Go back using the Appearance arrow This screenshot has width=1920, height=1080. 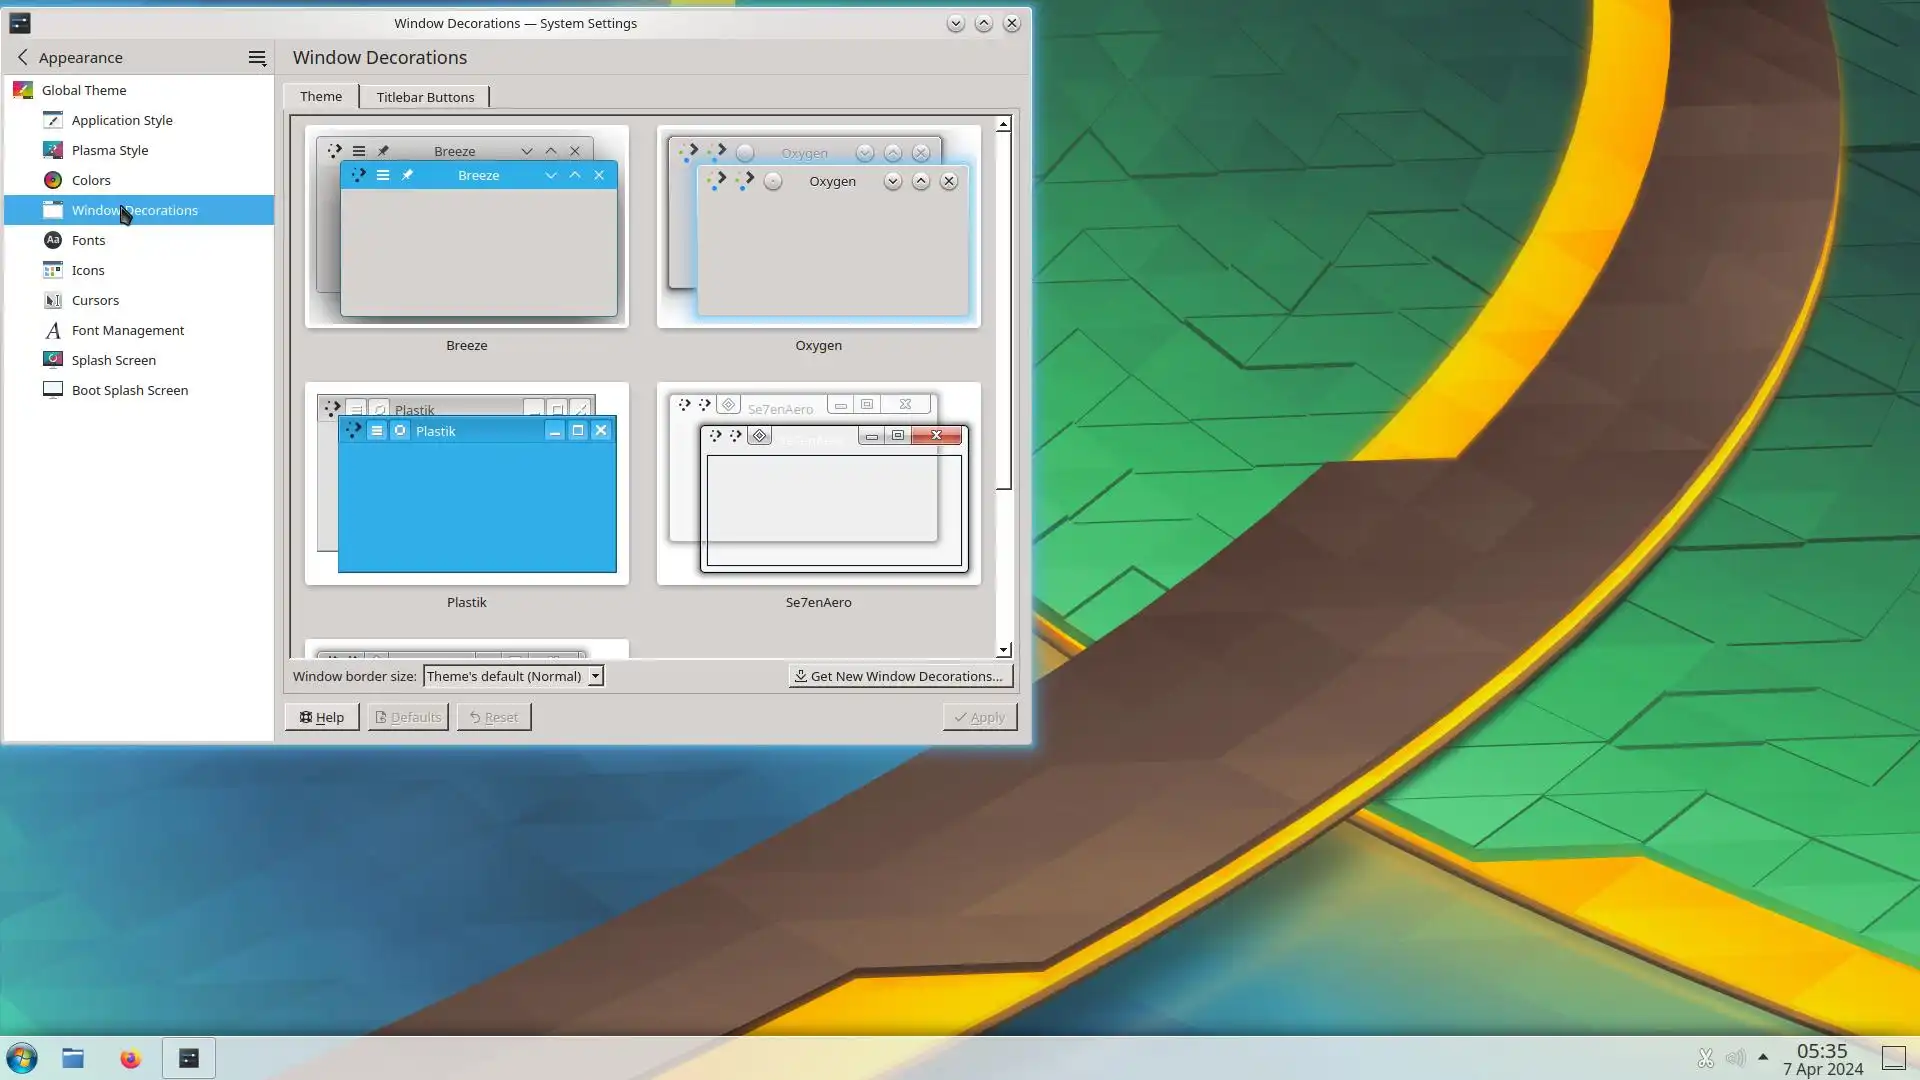23,58
